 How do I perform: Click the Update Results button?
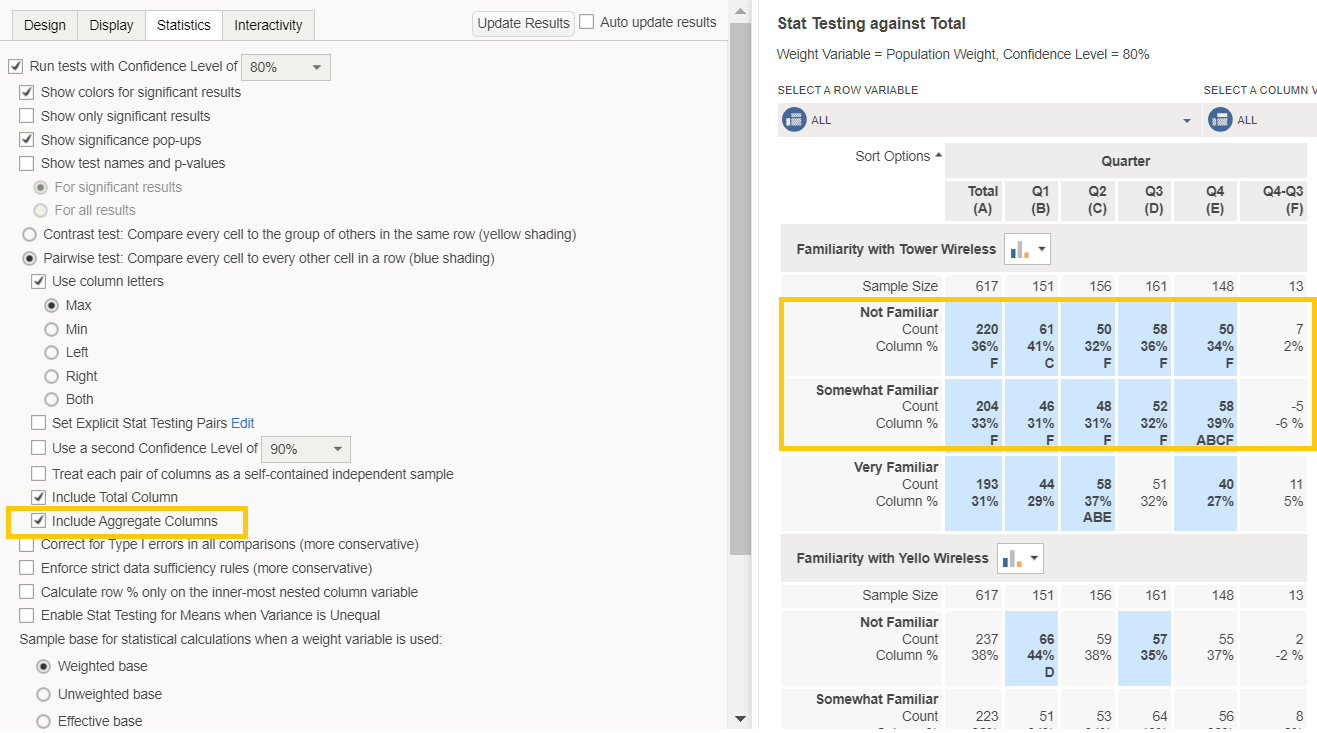tap(524, 23)
